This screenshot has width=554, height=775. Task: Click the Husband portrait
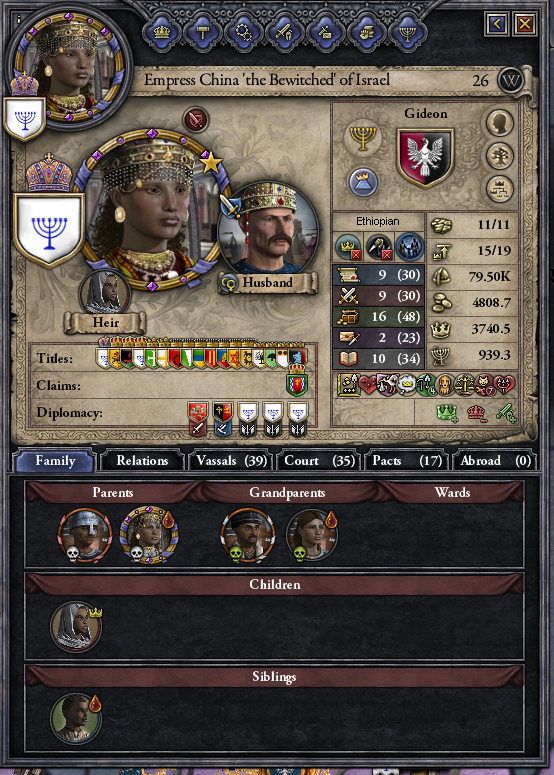(269, 228)
